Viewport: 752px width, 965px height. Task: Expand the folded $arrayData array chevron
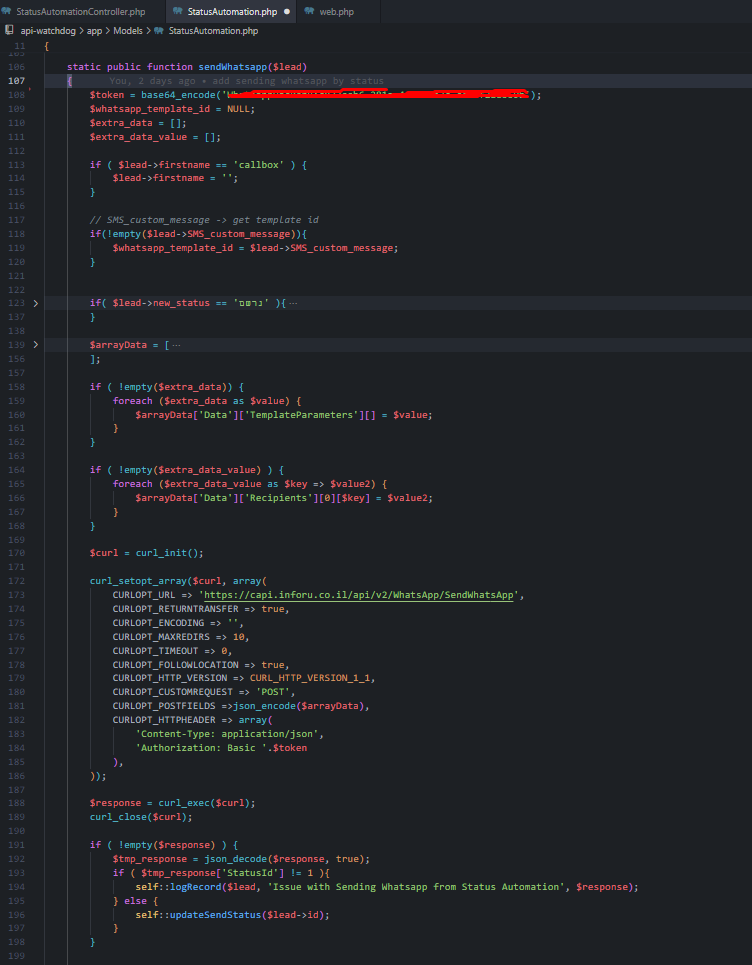click(36, 344)
